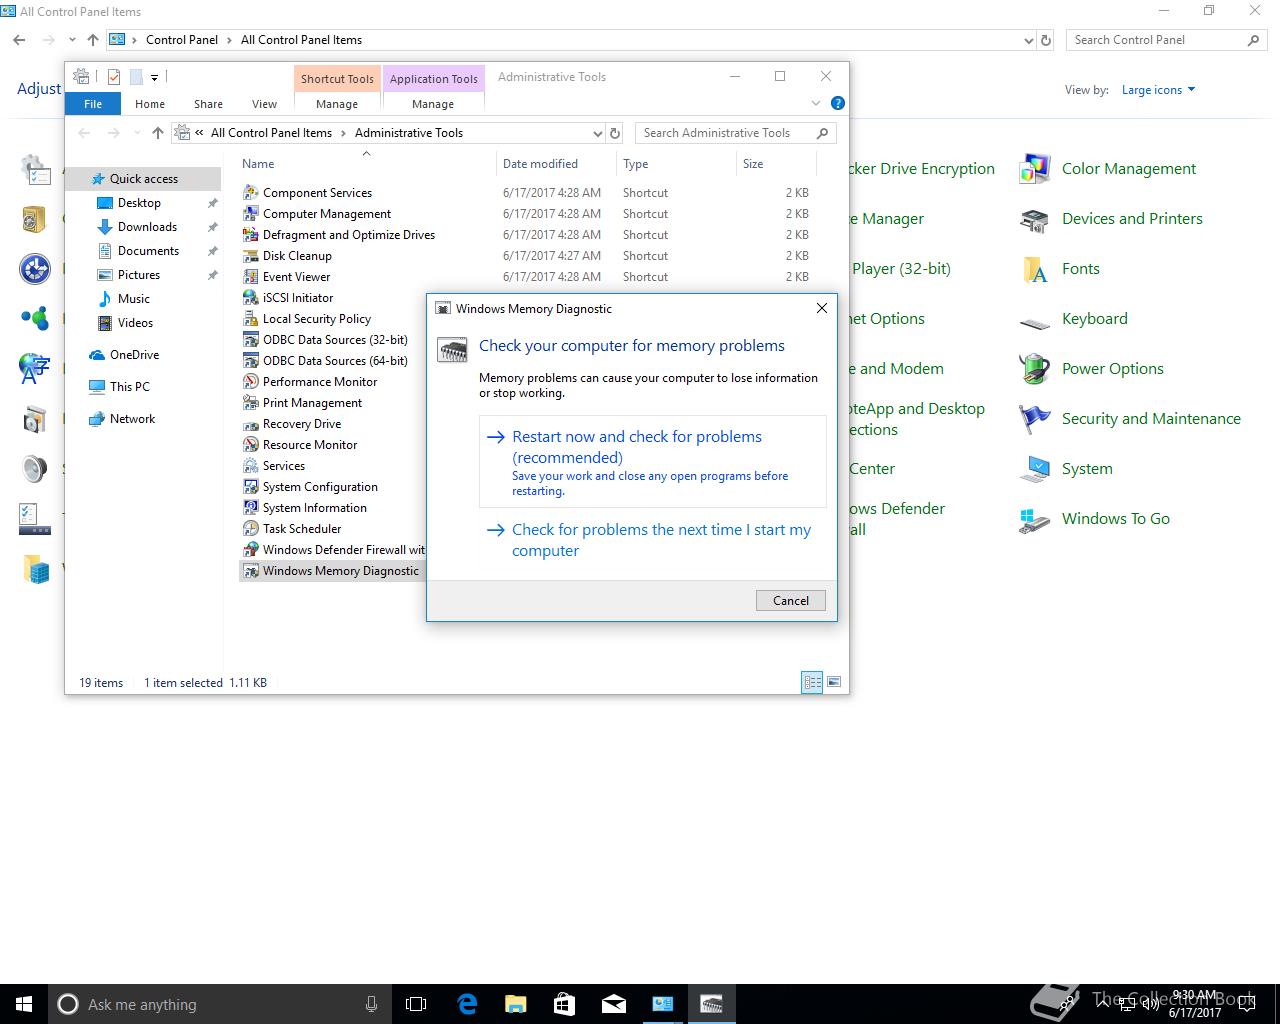Select Print Management icon
The image size is (1280, 1024).
click(251, 402)
